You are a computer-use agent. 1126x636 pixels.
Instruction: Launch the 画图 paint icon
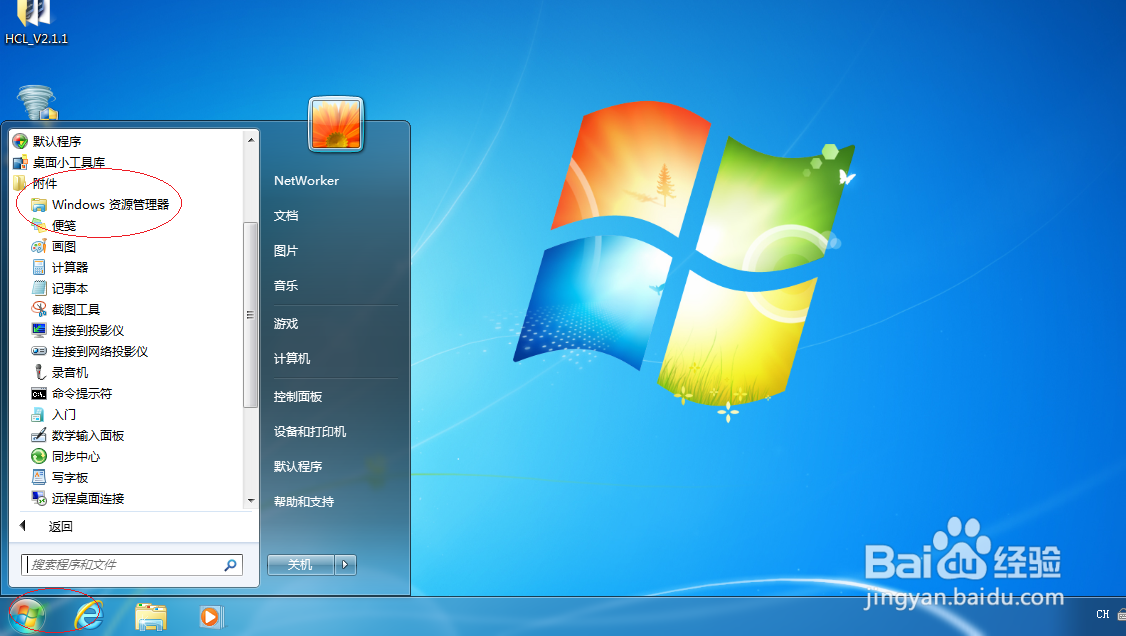[39, 246]
